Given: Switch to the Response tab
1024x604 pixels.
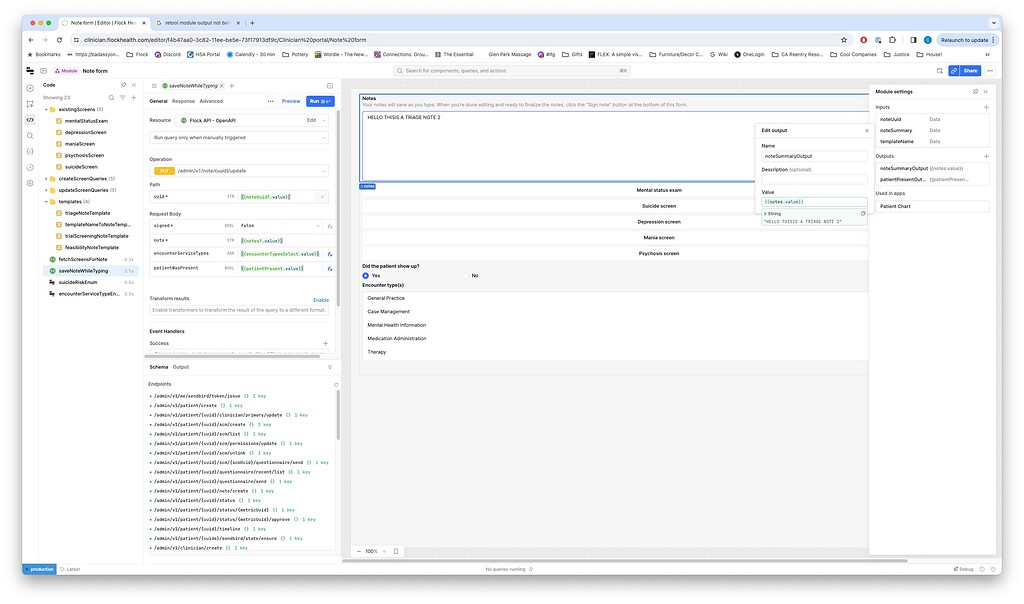Looking at the screenshot, I should pyautogui.click(x=183, y=101).
